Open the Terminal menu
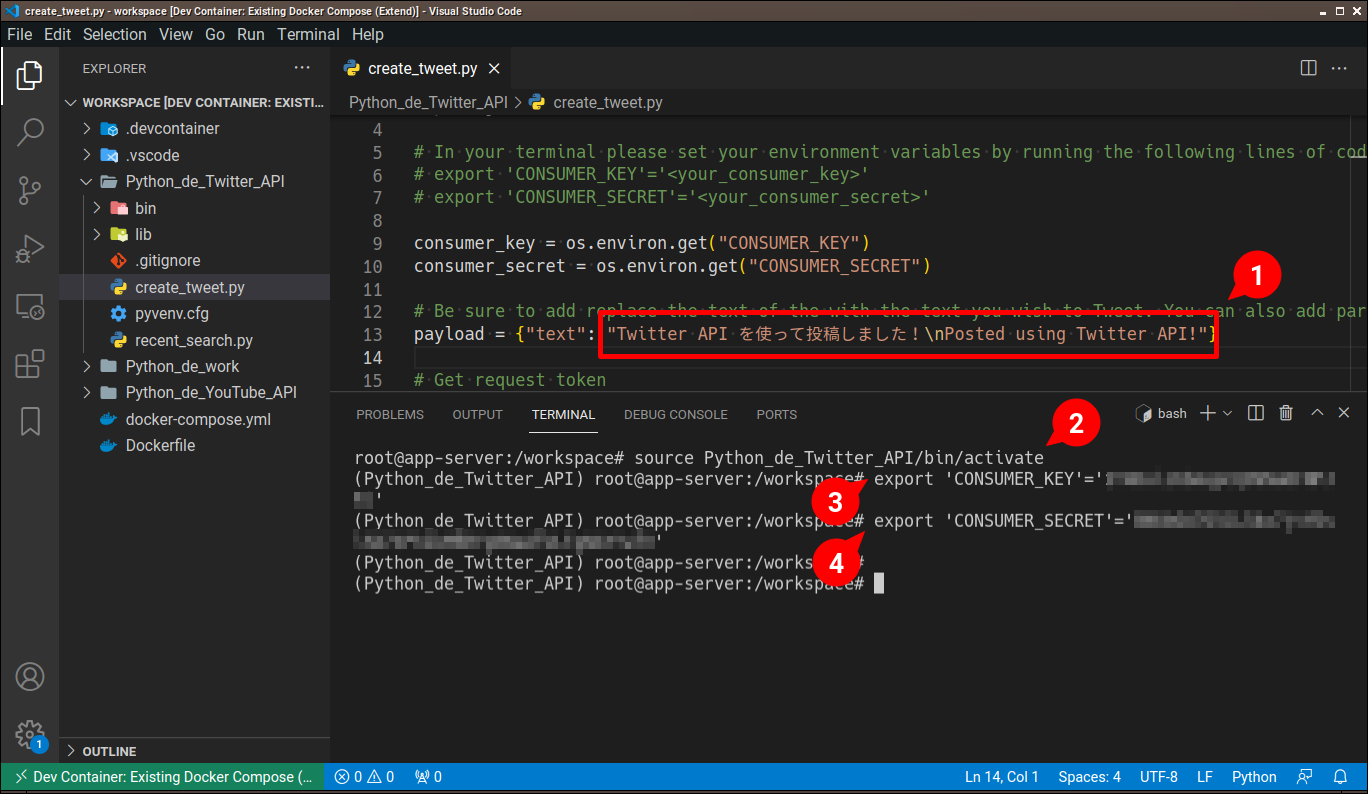Image resolution: width=1368 pixels, height=794 pixels. [308, 33]
